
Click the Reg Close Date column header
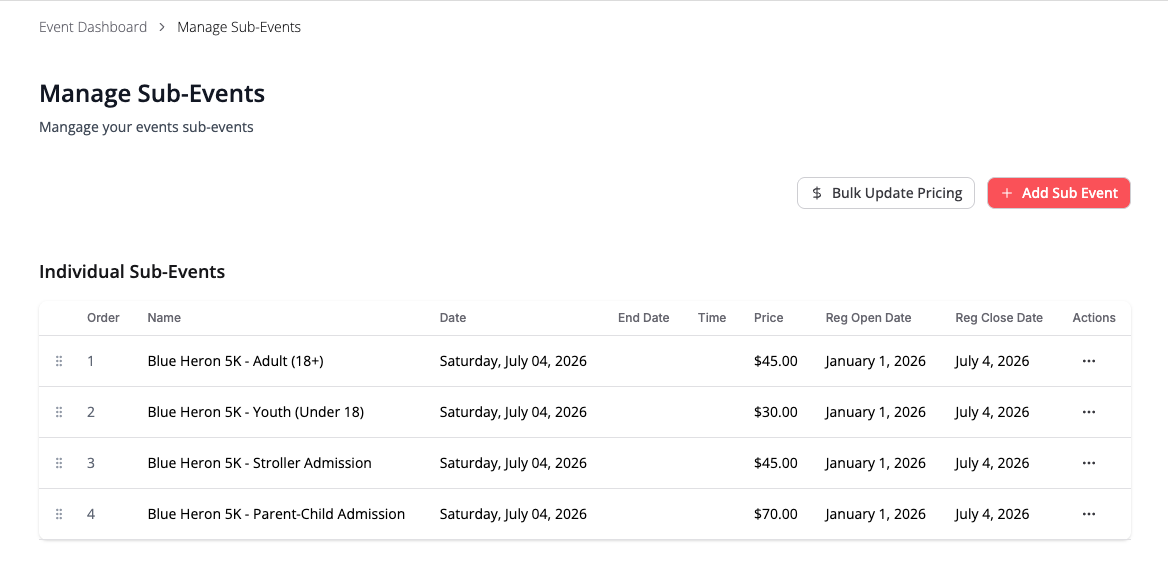click(x=998, y=318)
